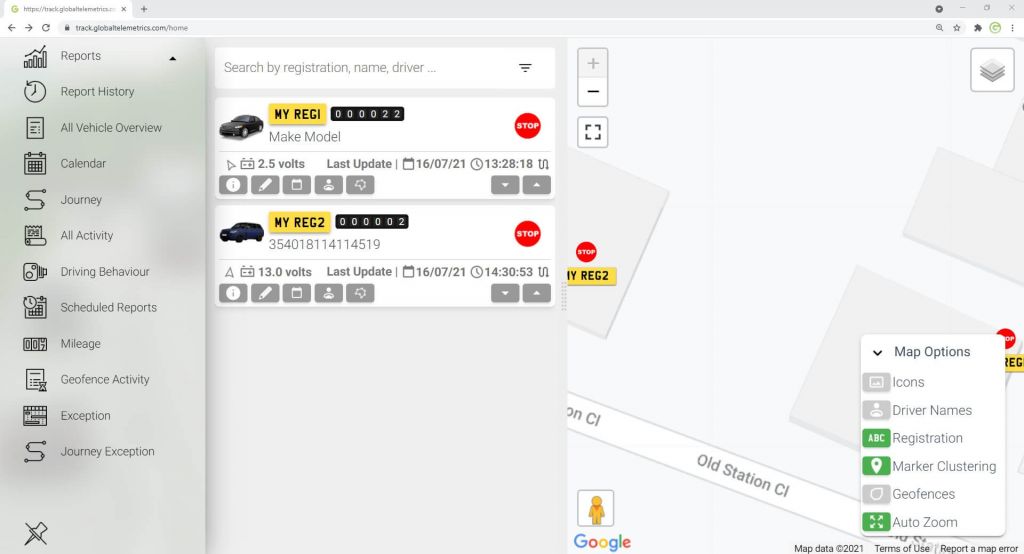
Task: Click the vehicle search input field
Action: [x=360, y=68]
